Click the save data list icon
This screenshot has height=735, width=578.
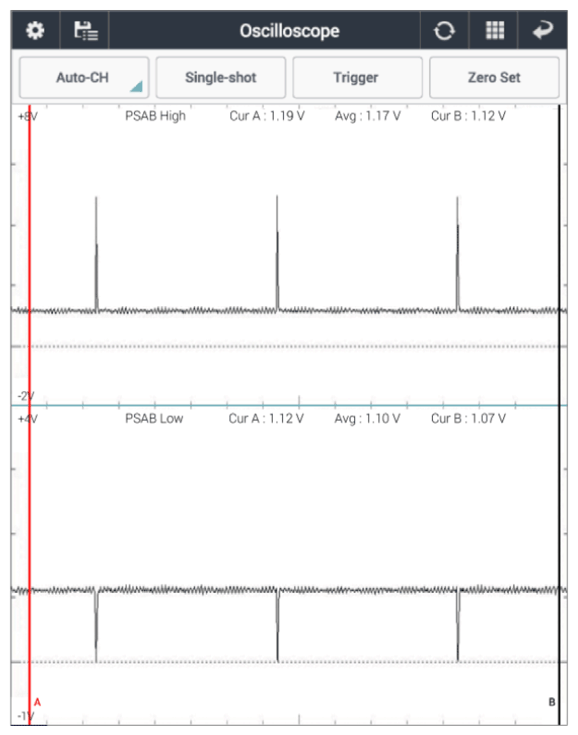(86, 31)
